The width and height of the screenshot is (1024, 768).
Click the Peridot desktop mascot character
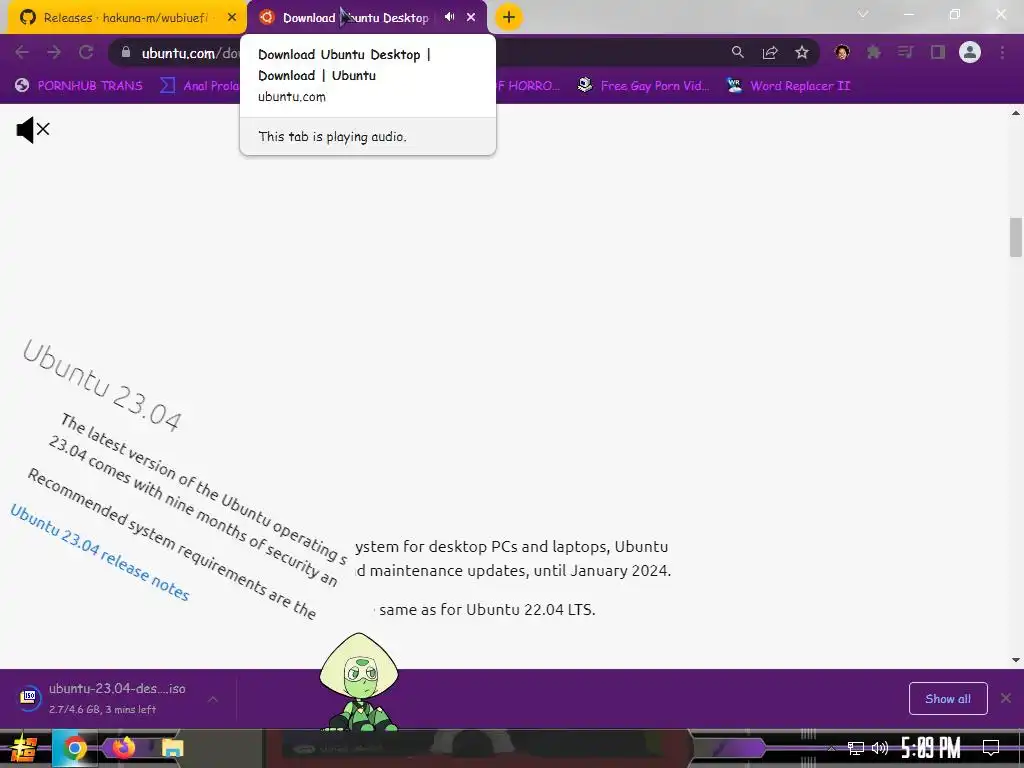(359, 681)
